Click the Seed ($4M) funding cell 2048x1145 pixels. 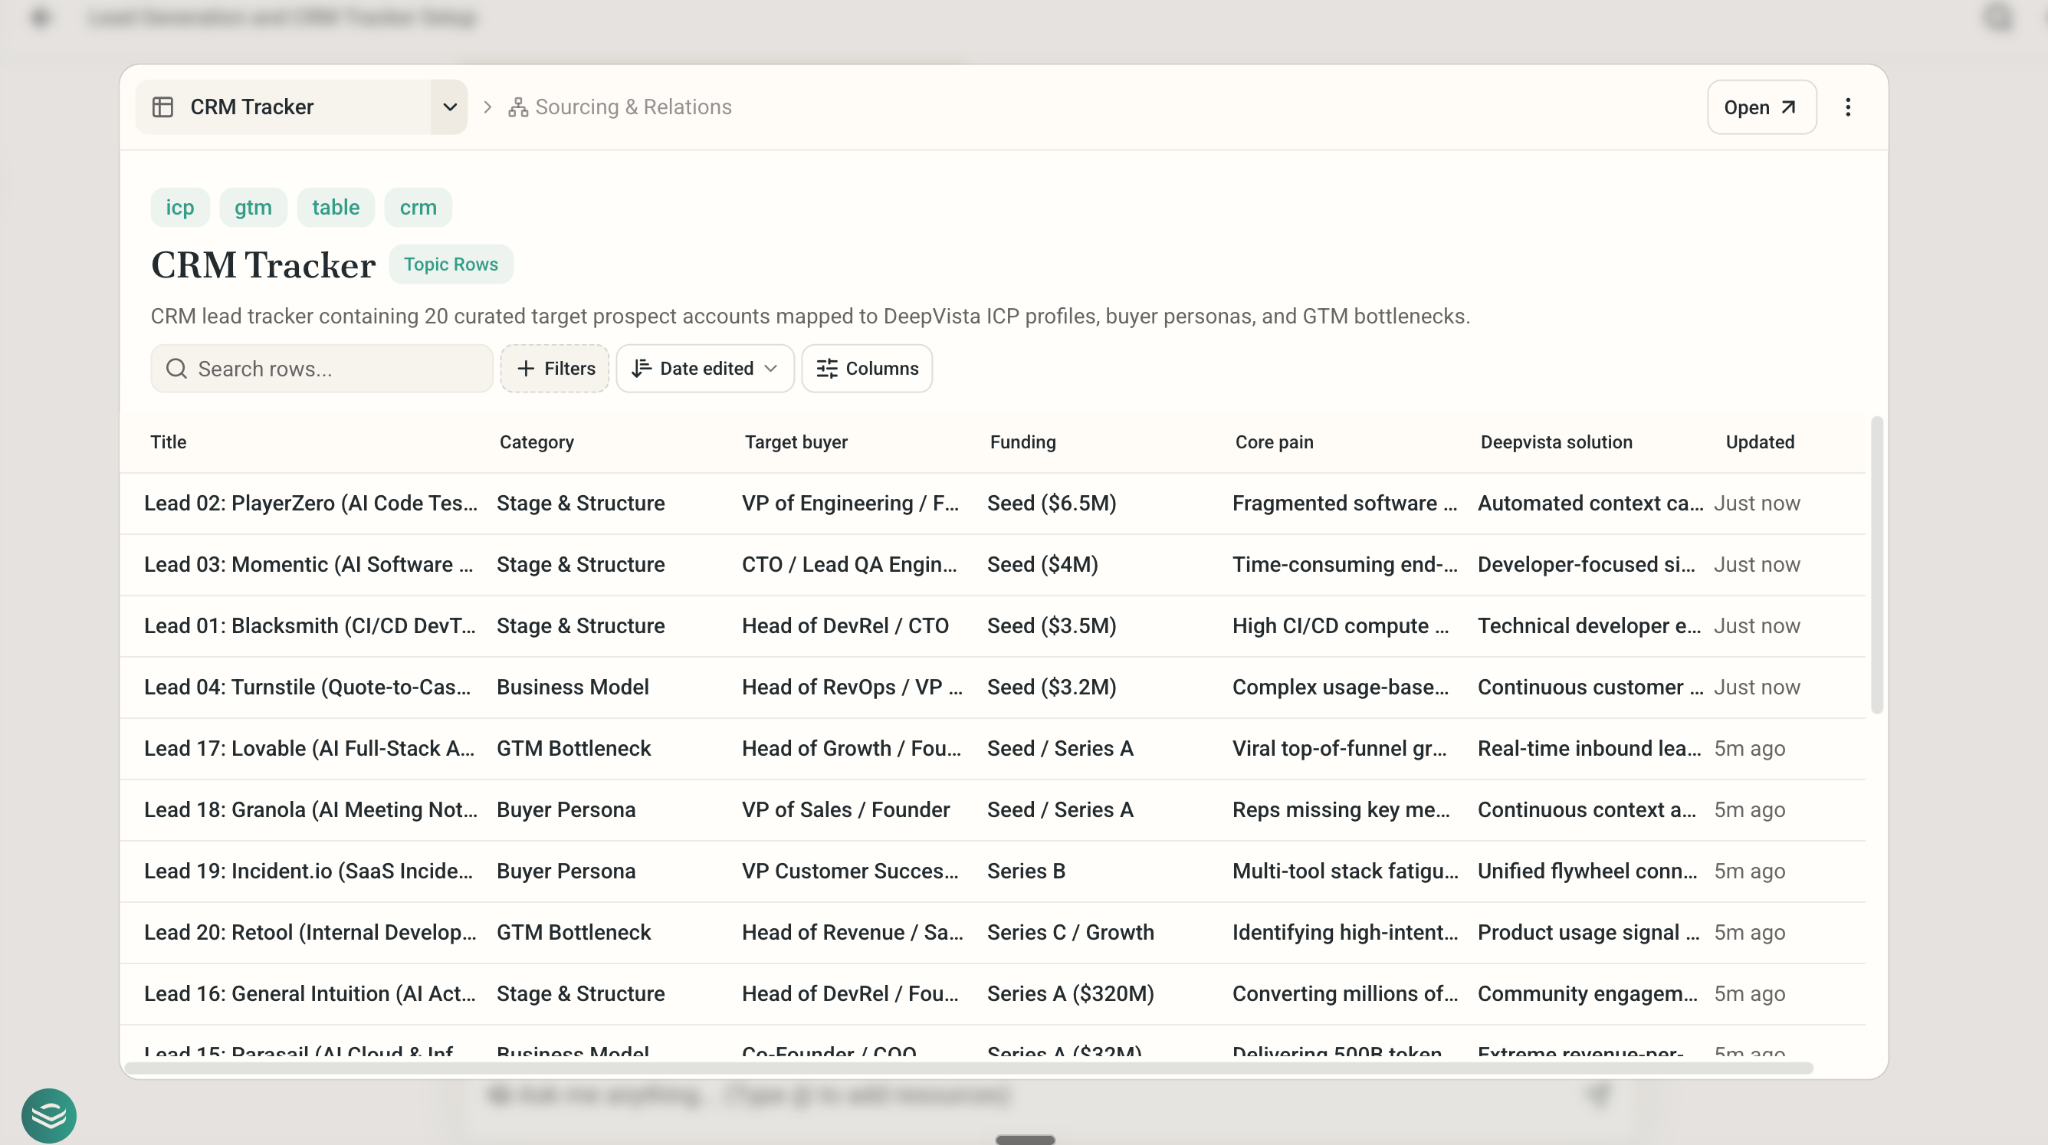point(1042,564)
